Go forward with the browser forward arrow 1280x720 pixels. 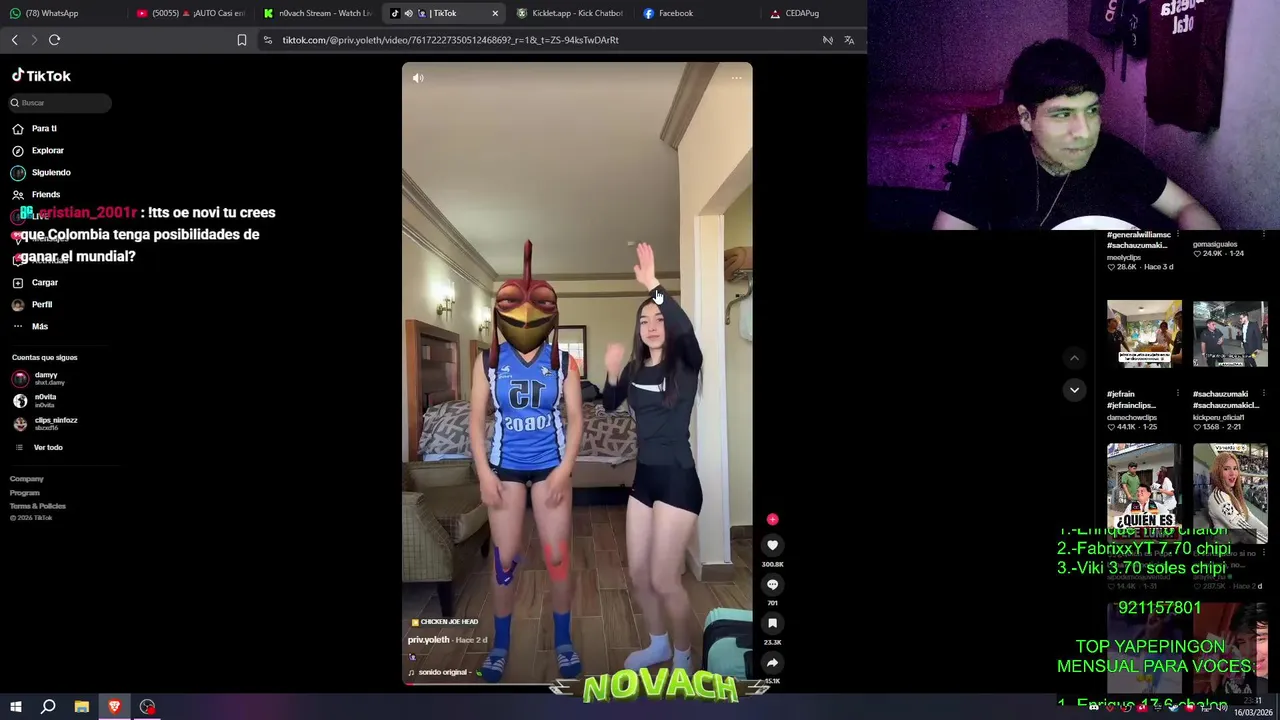tap(34, 40)
